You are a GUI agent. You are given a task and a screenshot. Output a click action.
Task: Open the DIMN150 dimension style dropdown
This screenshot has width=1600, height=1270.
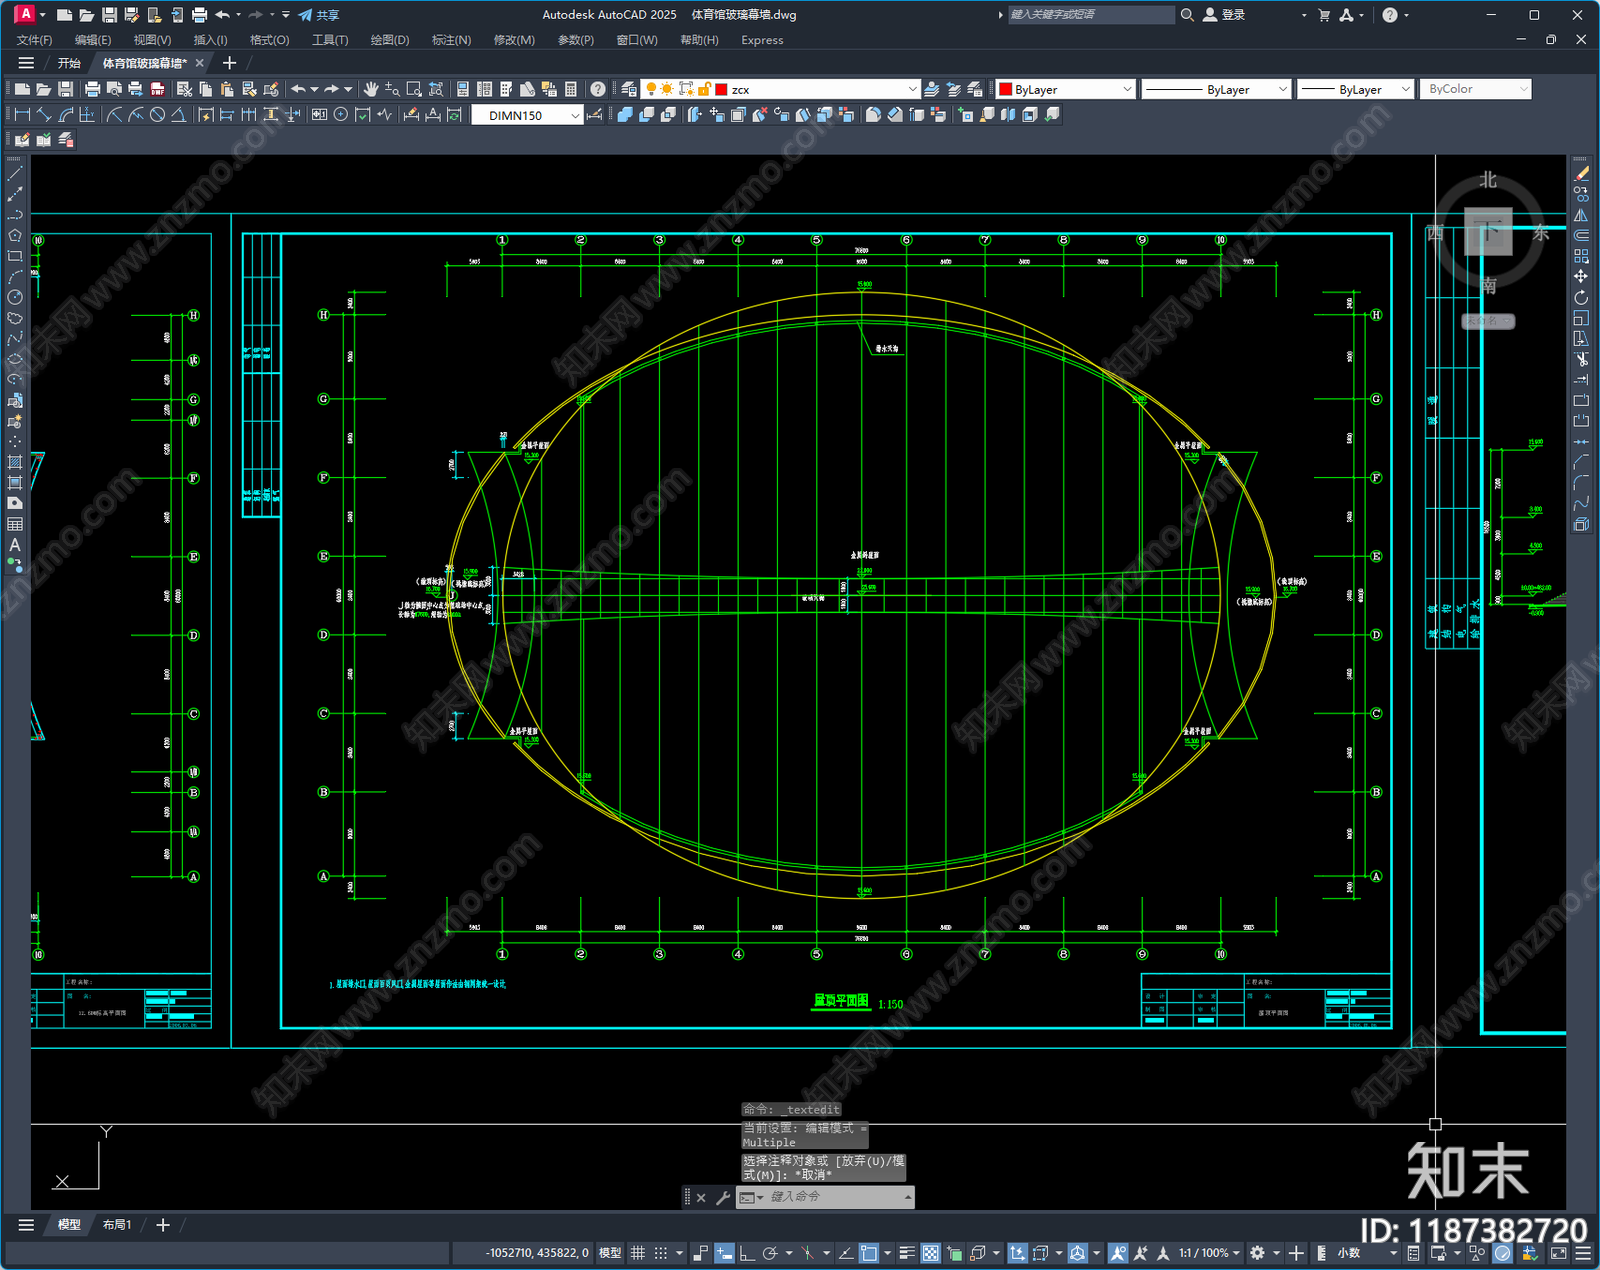[575, 115]
